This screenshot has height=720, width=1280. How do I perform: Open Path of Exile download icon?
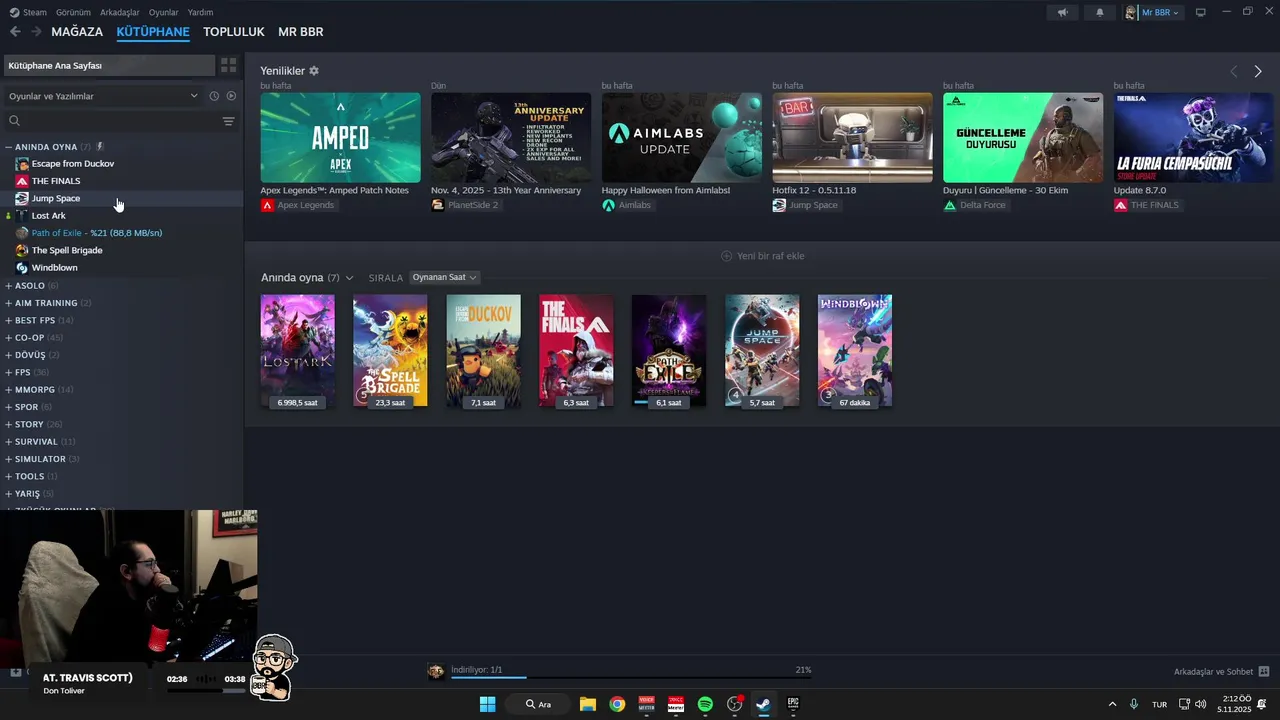coord(436,671)
